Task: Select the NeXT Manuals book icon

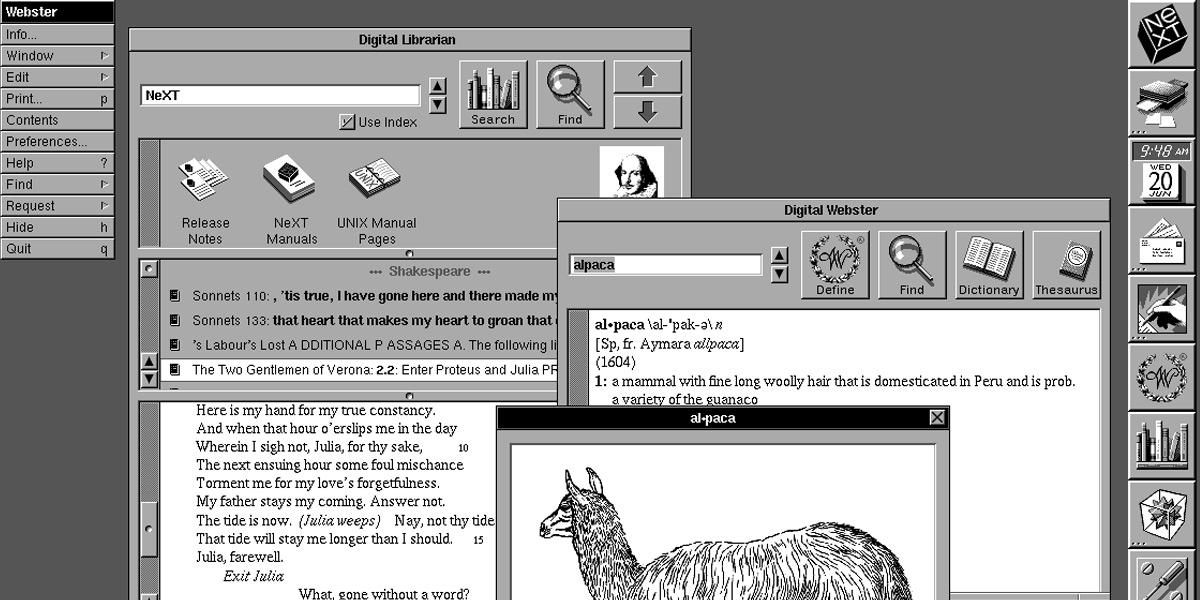Action: pyautogui.click(x=290, y=180)
